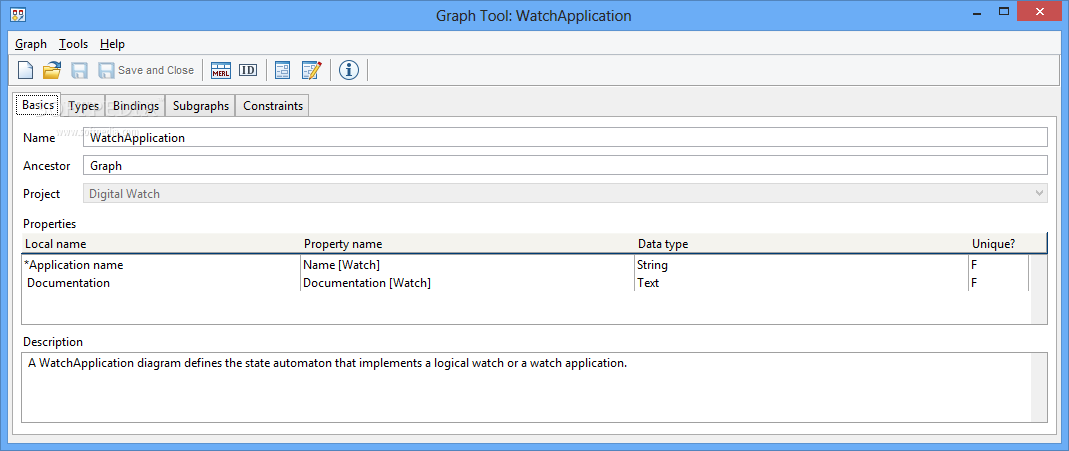Viewport: 1069px width, 451px height.
Task: Open the Graph menu
Action: click(31, 44)
